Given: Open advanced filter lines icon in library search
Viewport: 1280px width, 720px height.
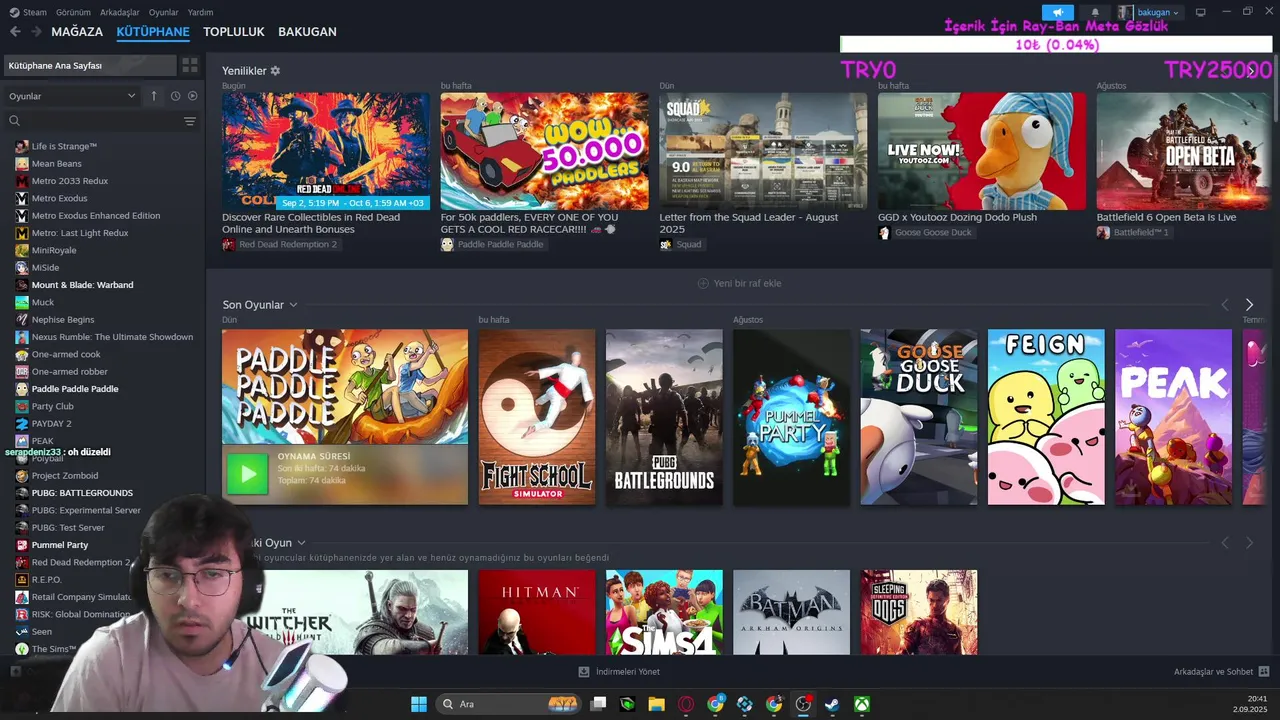Looking at the screenshot, I should pyautogui.click(x=190, y=121).
